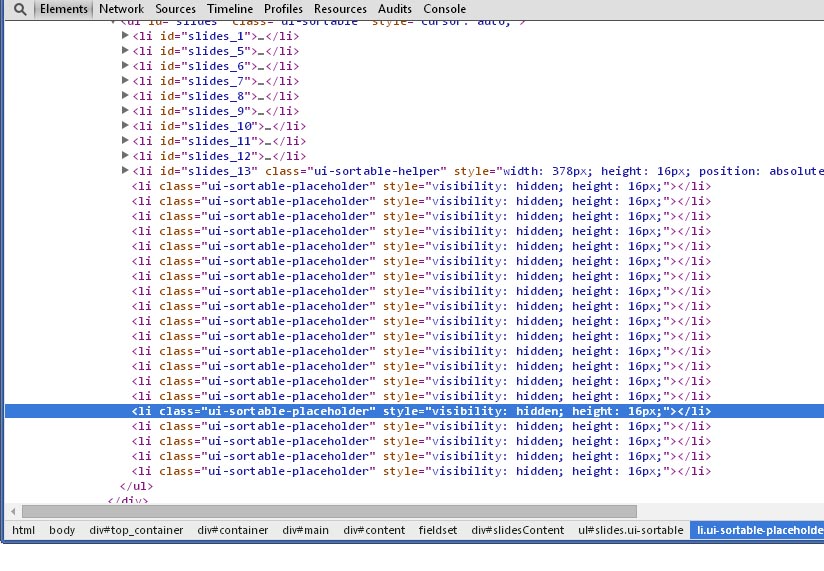Switch to the Network tab

click(121, 9)
